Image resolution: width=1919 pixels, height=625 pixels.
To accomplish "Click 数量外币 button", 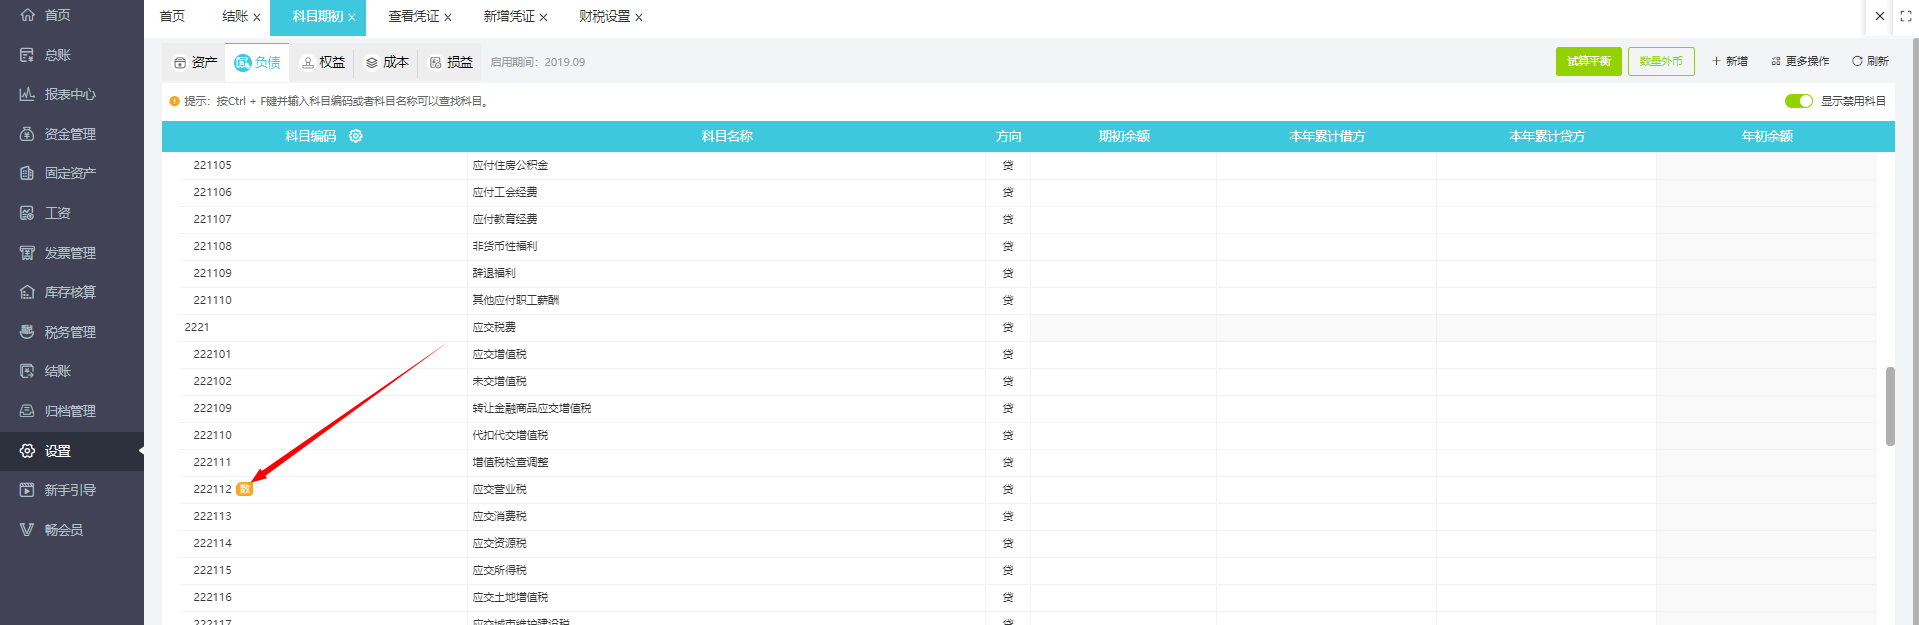I will [1661, 61].
